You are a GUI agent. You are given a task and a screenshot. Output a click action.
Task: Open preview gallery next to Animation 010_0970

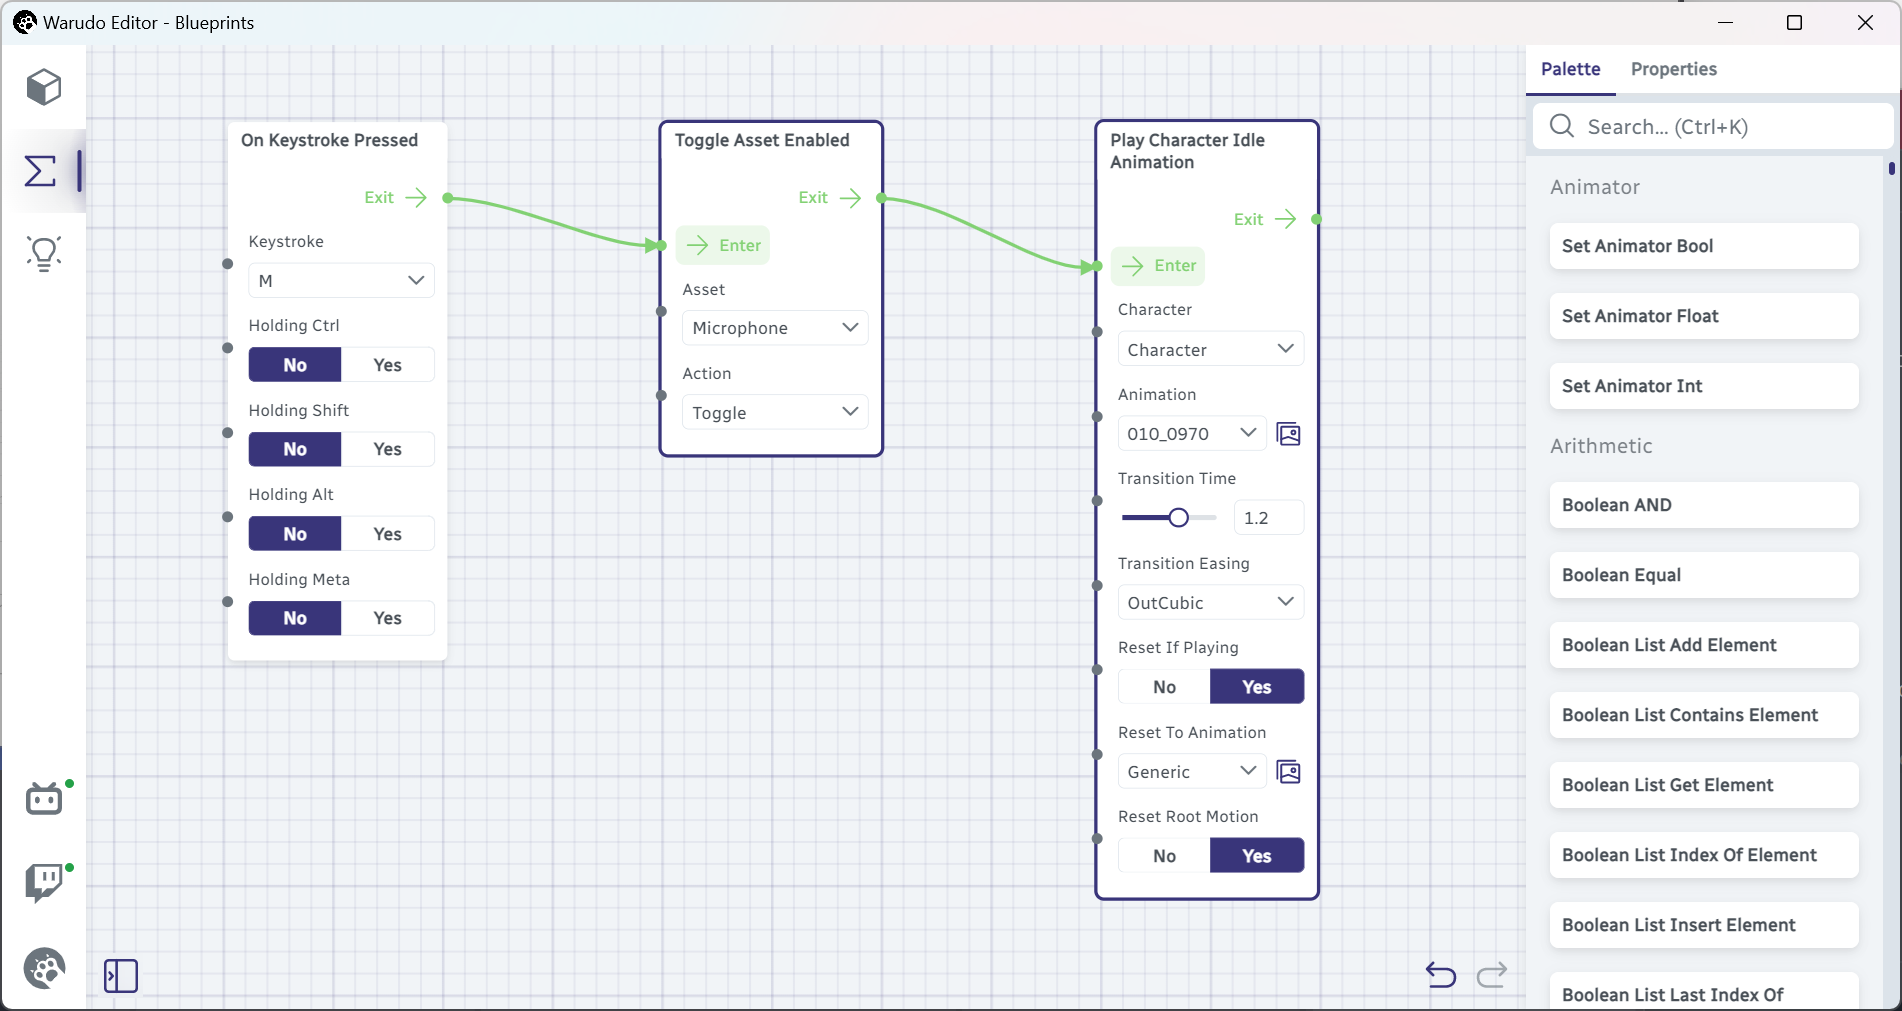click(x=1289, y=434)
